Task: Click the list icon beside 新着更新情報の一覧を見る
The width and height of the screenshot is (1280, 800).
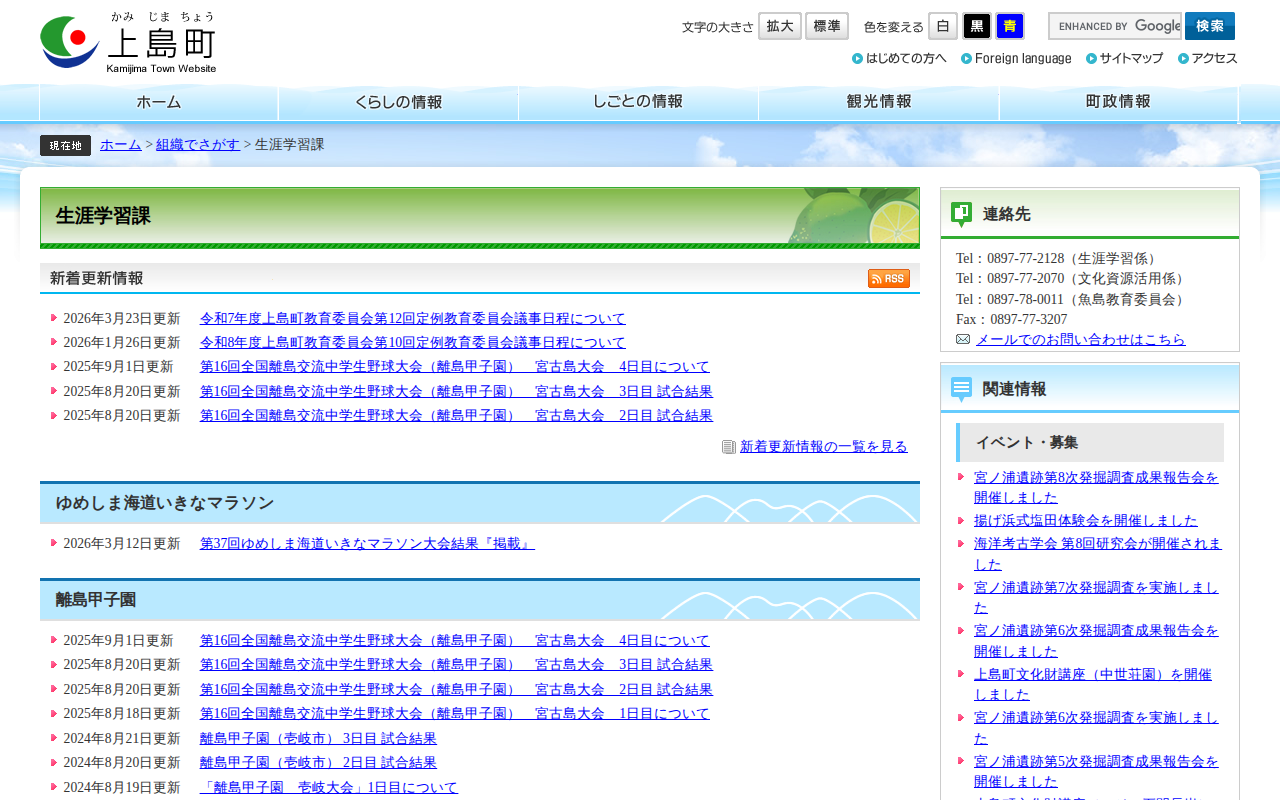Action: [729, 447]
